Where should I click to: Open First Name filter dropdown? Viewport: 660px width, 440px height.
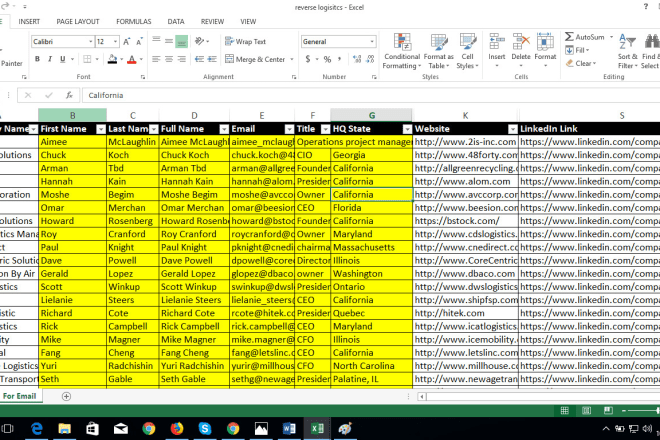tap(101, 129)
